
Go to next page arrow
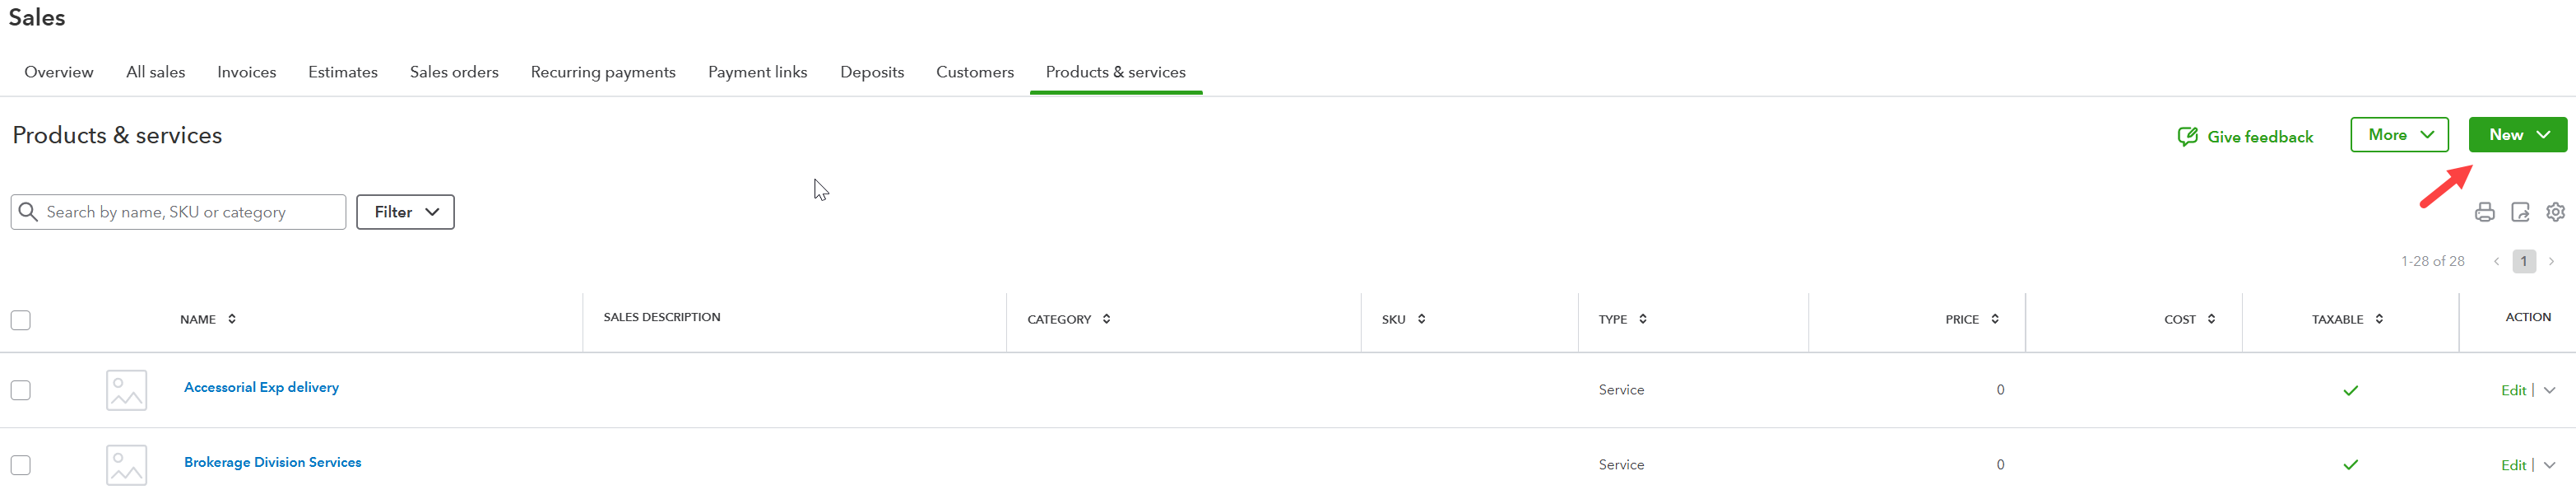click(2551, 261)
